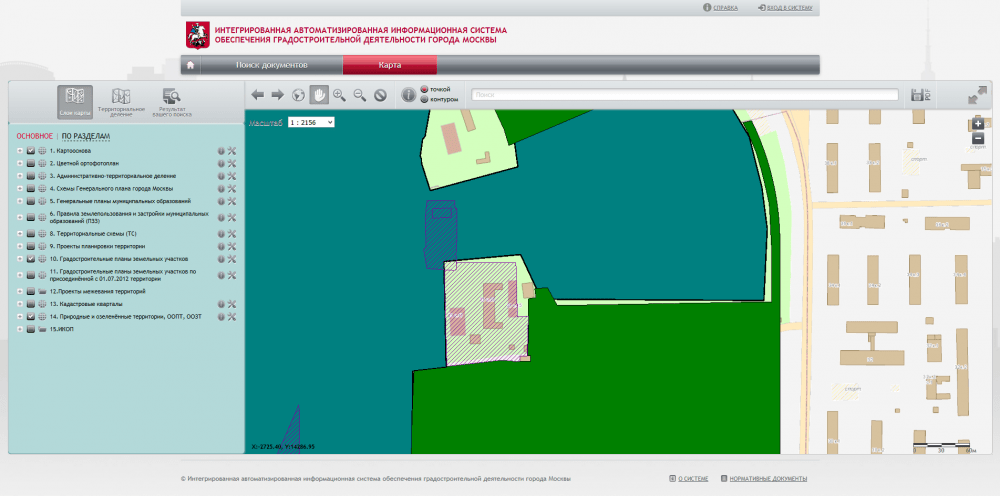1000x496 pixels.
Task: Open НОРМАТИВНЫЕ ДОКУМЕНТЫ link in footer
Action: click(769, 479)
